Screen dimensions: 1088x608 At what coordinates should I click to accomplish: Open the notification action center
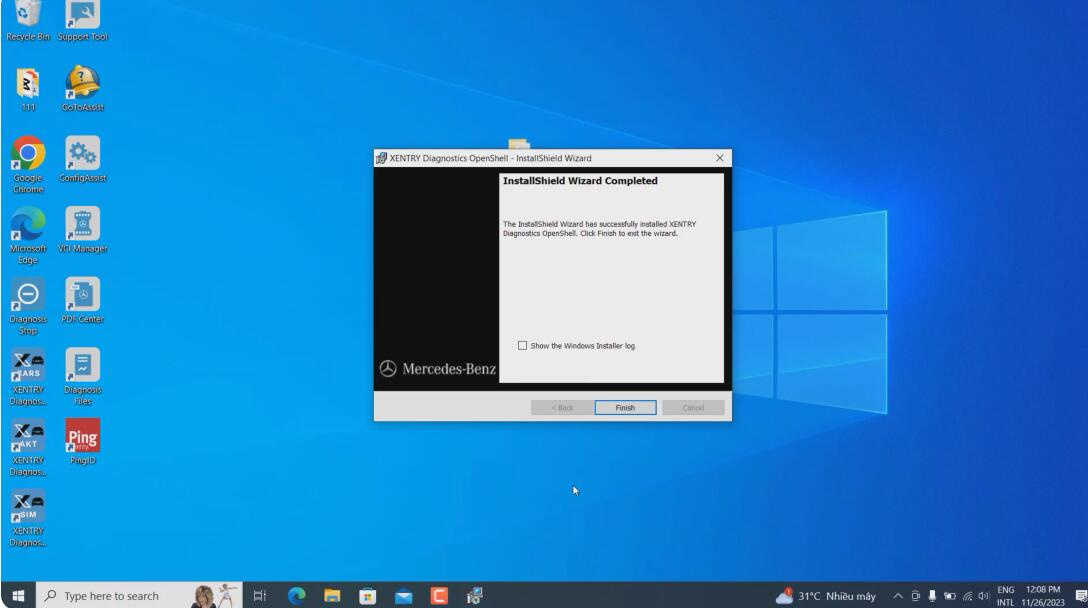1080,596
